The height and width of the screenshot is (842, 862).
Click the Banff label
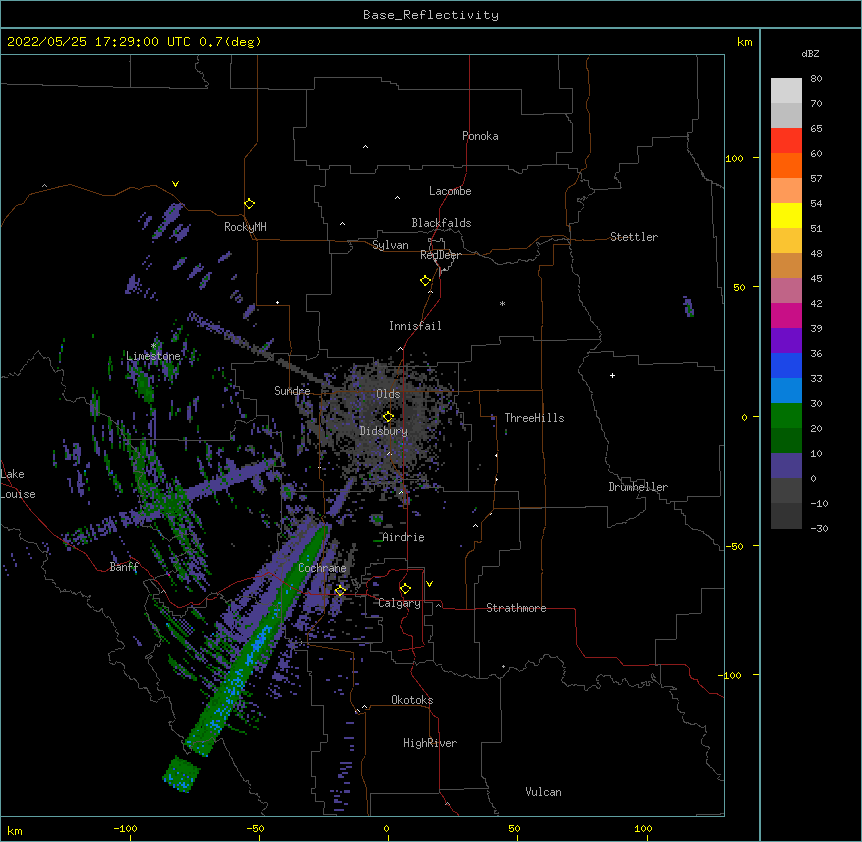click(124, 567)
